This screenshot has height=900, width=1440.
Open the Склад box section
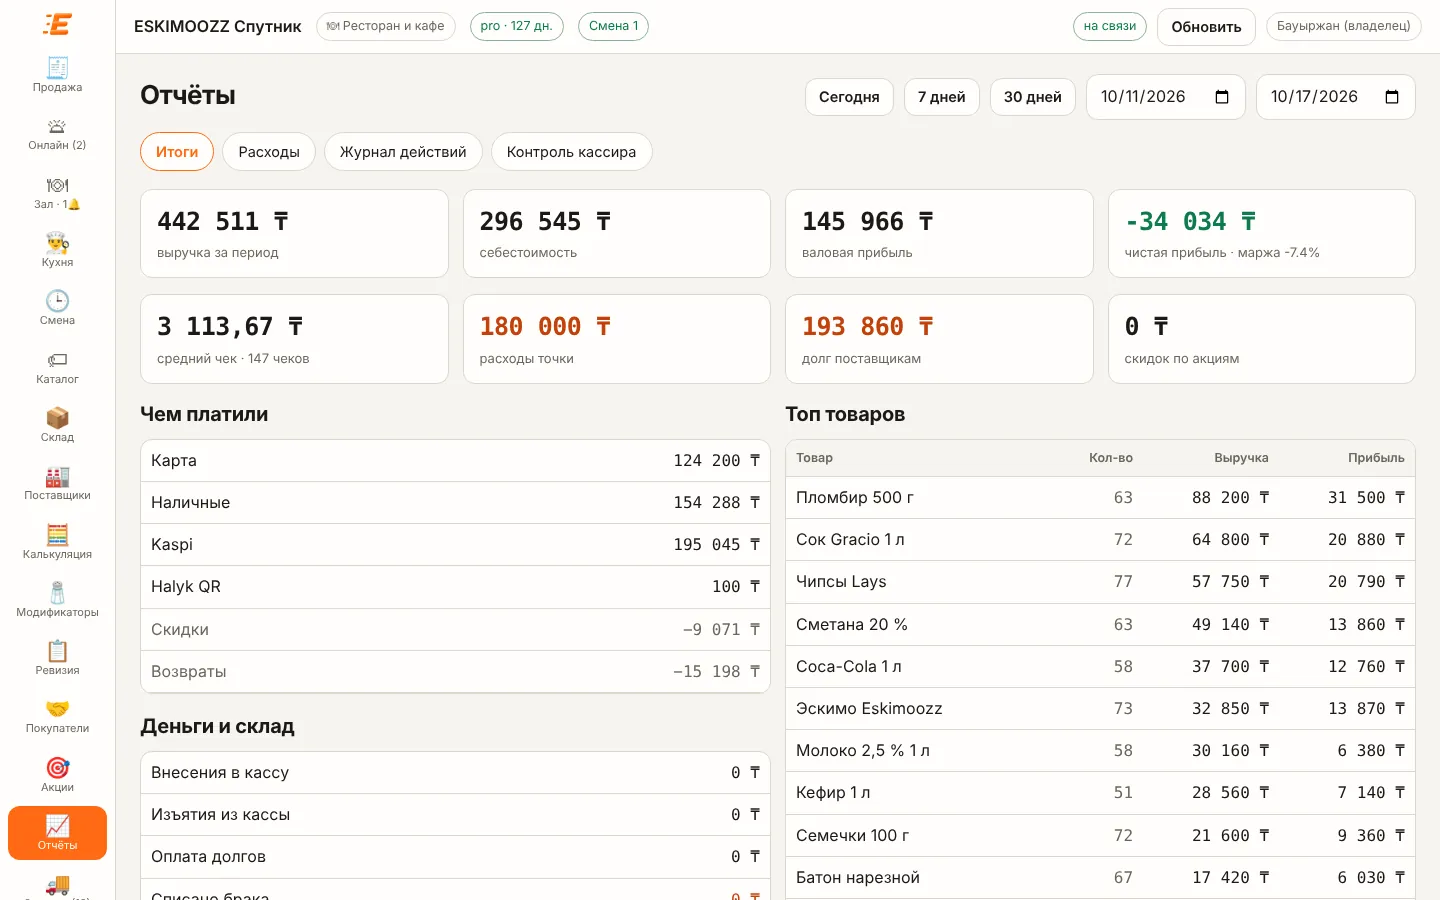click(x=57, y=425)
